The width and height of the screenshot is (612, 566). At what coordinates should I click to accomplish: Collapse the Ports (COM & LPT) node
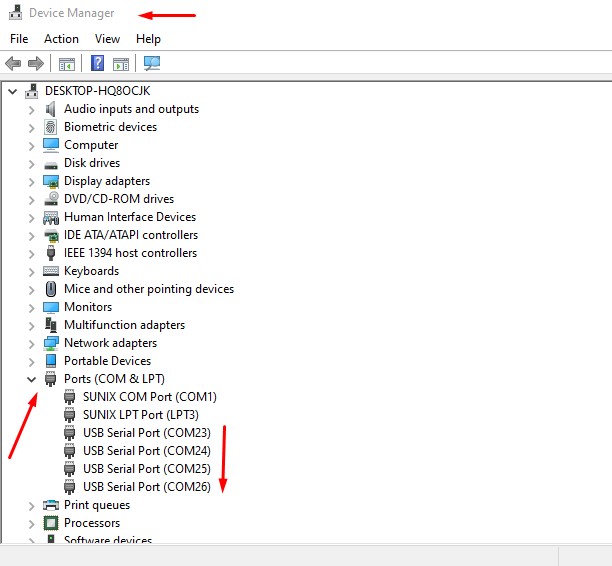click(32, 379)
